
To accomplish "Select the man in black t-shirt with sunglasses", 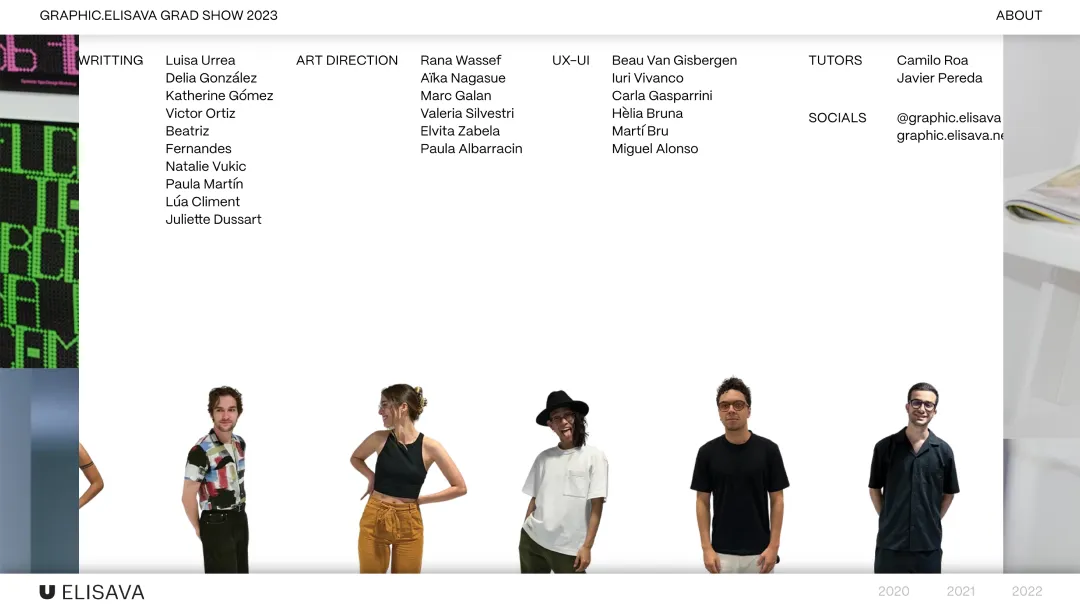I will pos(738,475).
